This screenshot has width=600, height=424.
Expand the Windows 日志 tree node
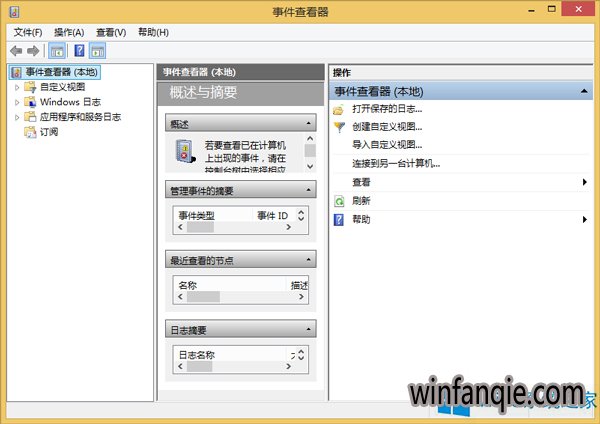click(17, 102)
